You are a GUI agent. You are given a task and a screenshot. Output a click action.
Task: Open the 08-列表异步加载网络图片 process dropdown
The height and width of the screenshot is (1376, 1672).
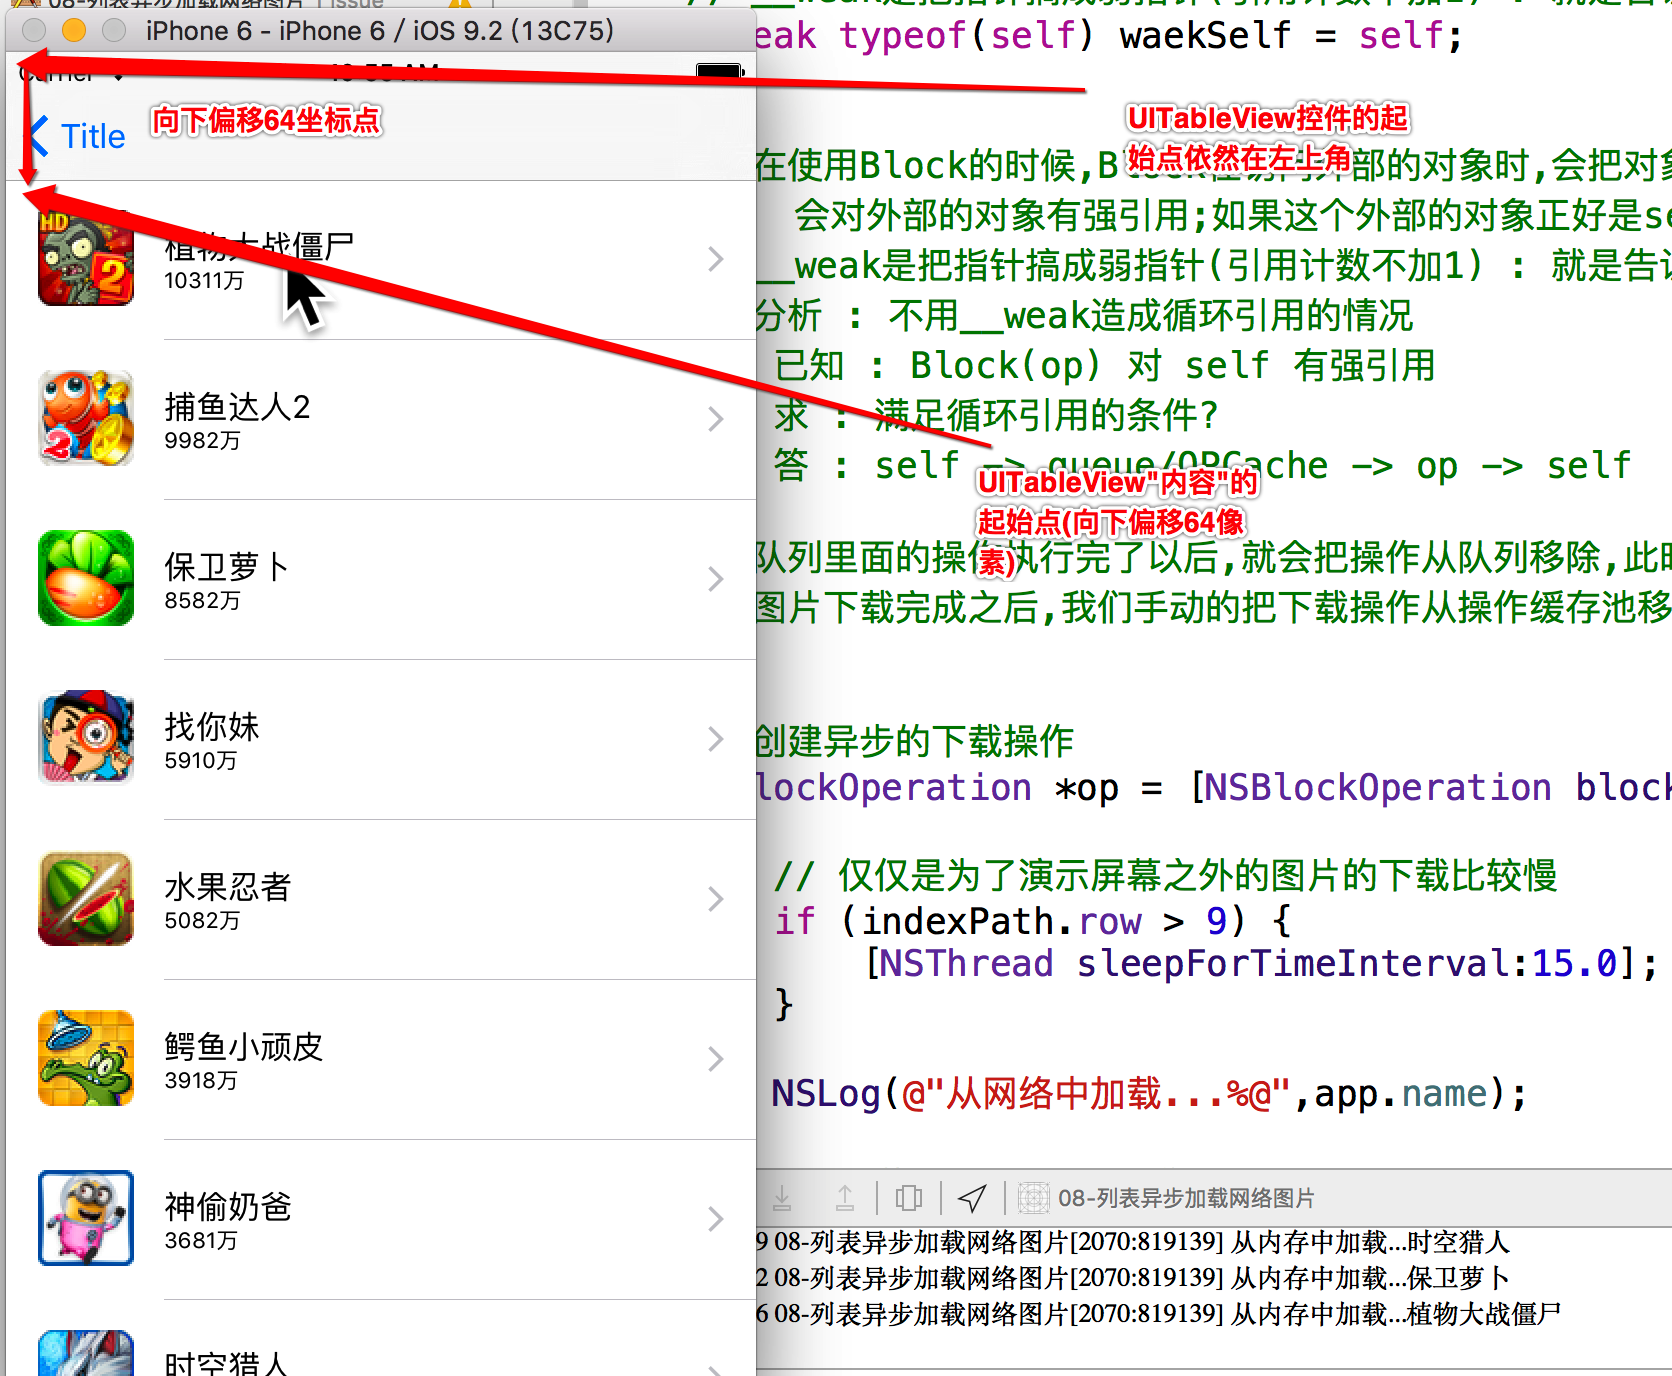click(x=1186, y=1198)
